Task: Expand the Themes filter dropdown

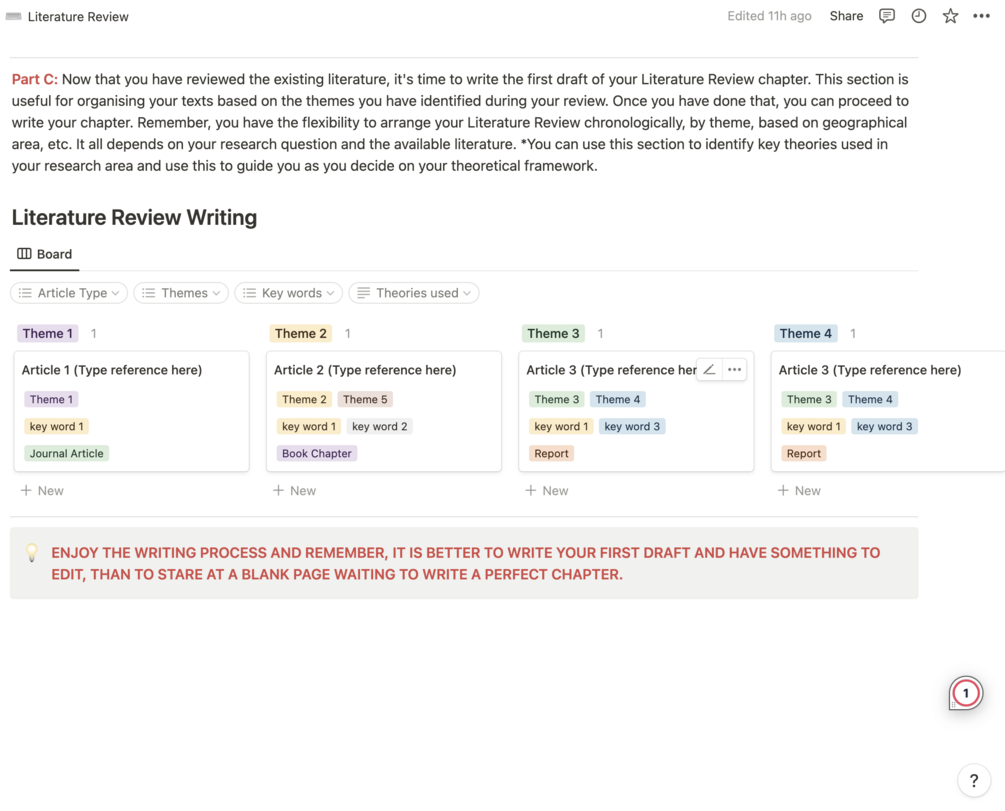Action: click(181, 293)
